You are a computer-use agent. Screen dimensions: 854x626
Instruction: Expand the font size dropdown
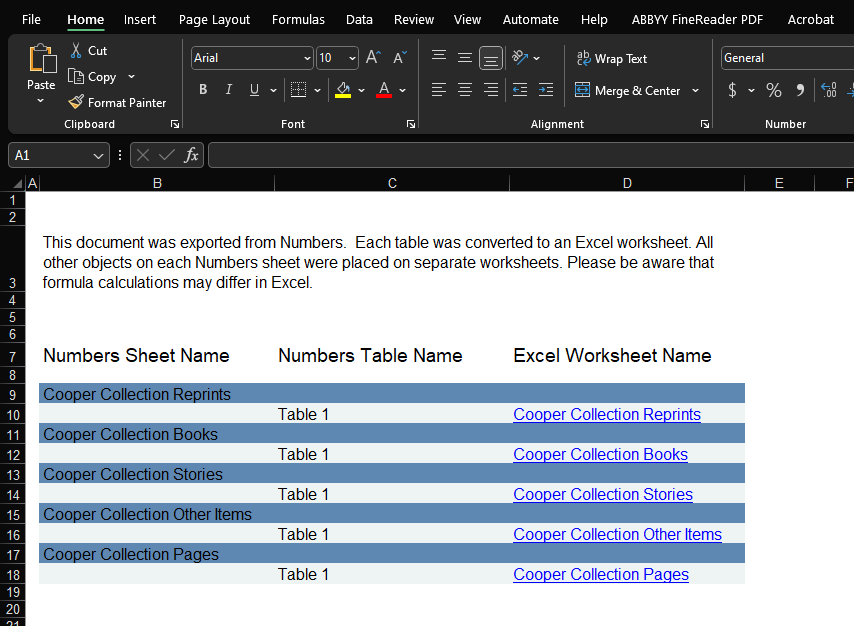pos(351,59)
